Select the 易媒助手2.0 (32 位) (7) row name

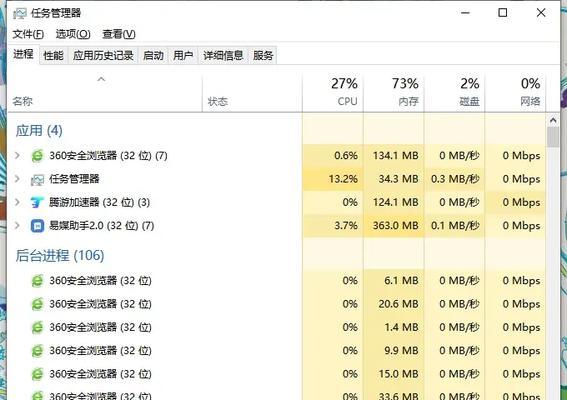[x=102, y=226]
